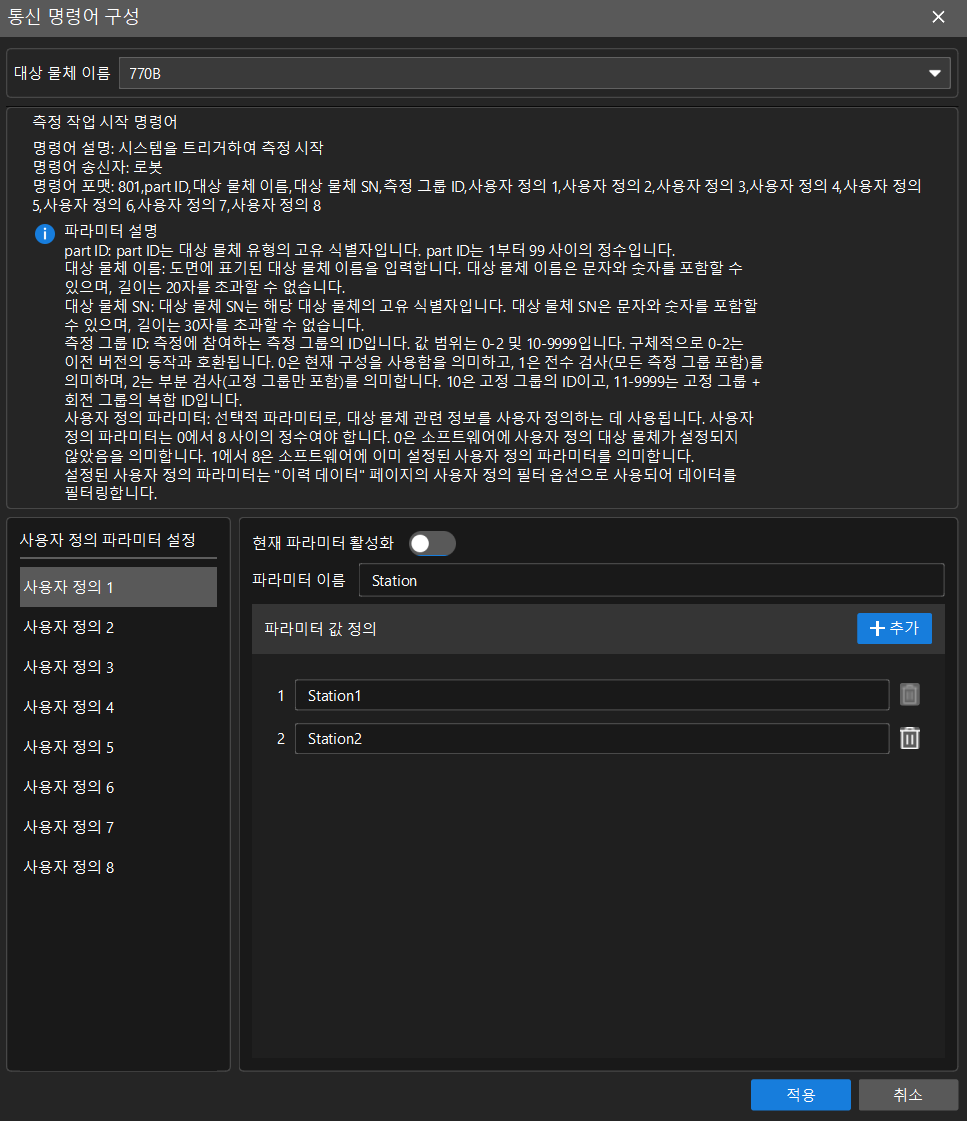Click the row number 2 label beside Station2
Viewport: 967px width, 1121px height.
pos(281,739)
